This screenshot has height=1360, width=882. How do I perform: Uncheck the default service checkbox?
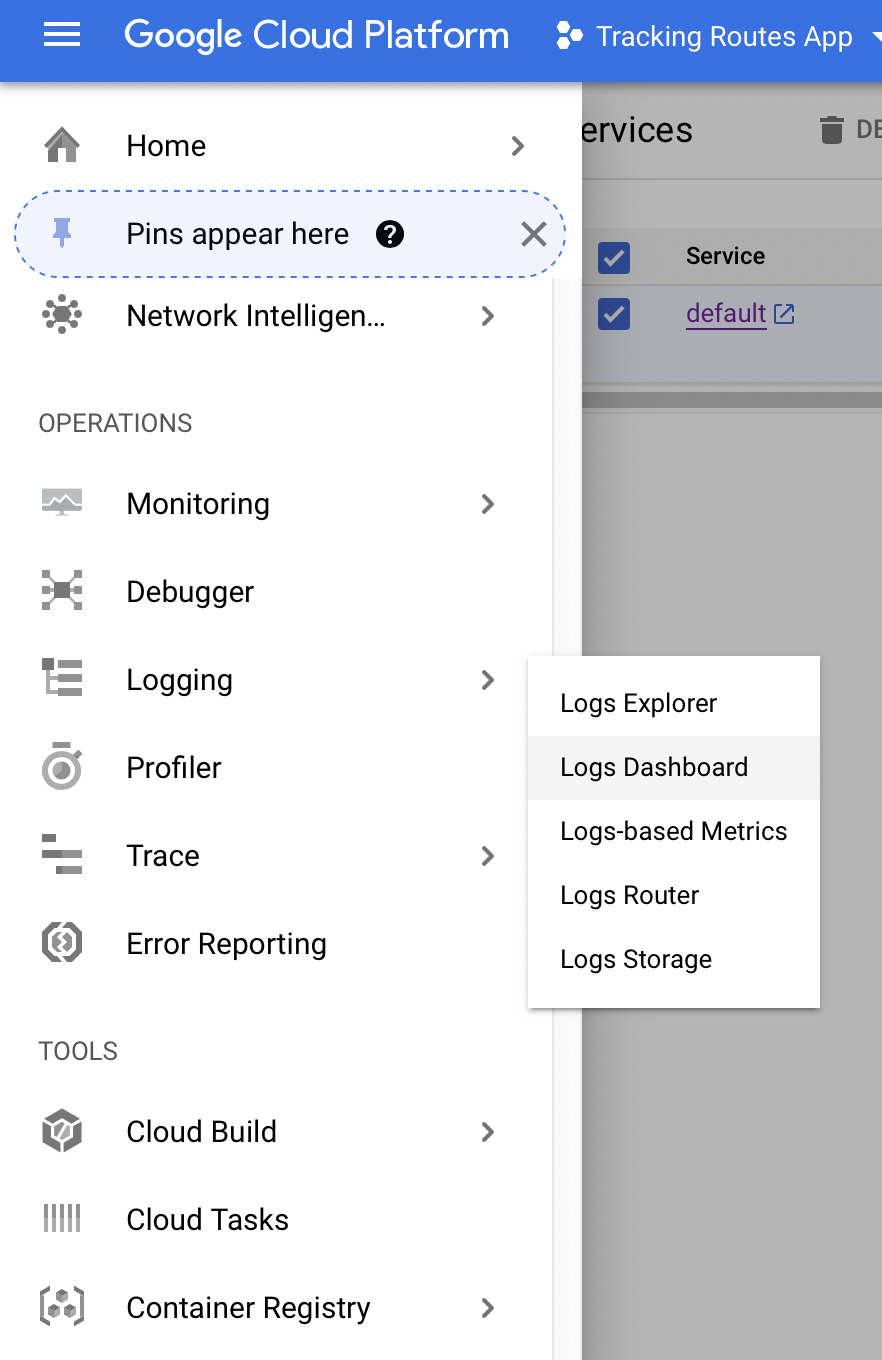(614, 314)
